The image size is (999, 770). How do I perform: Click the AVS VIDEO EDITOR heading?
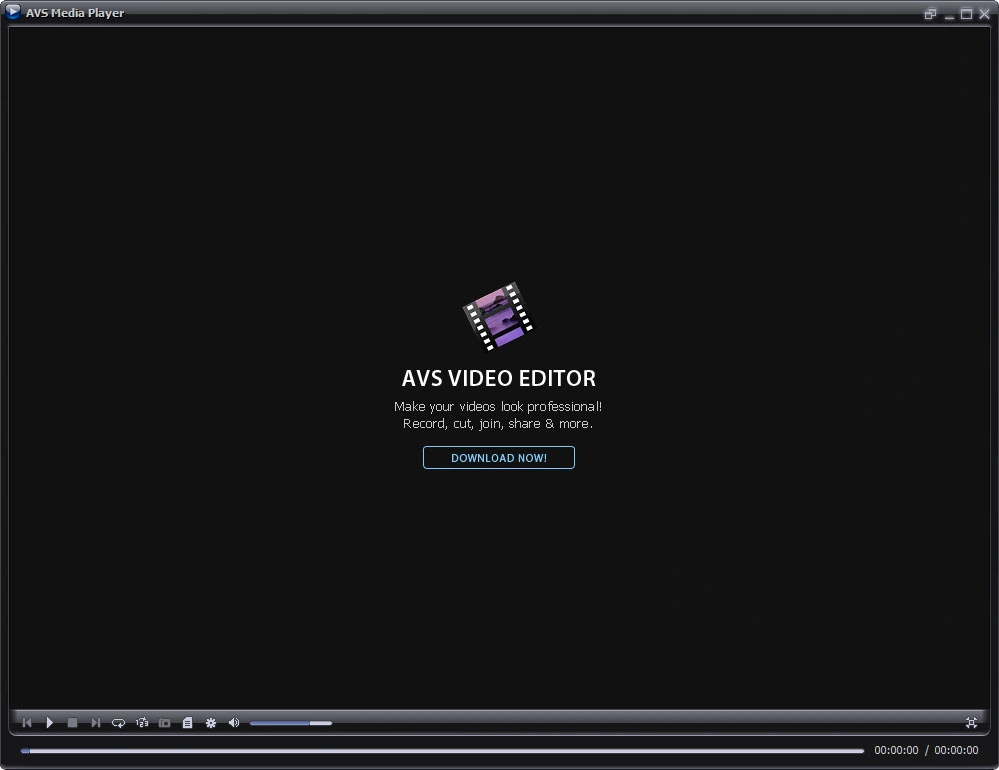tap(499, 379)
